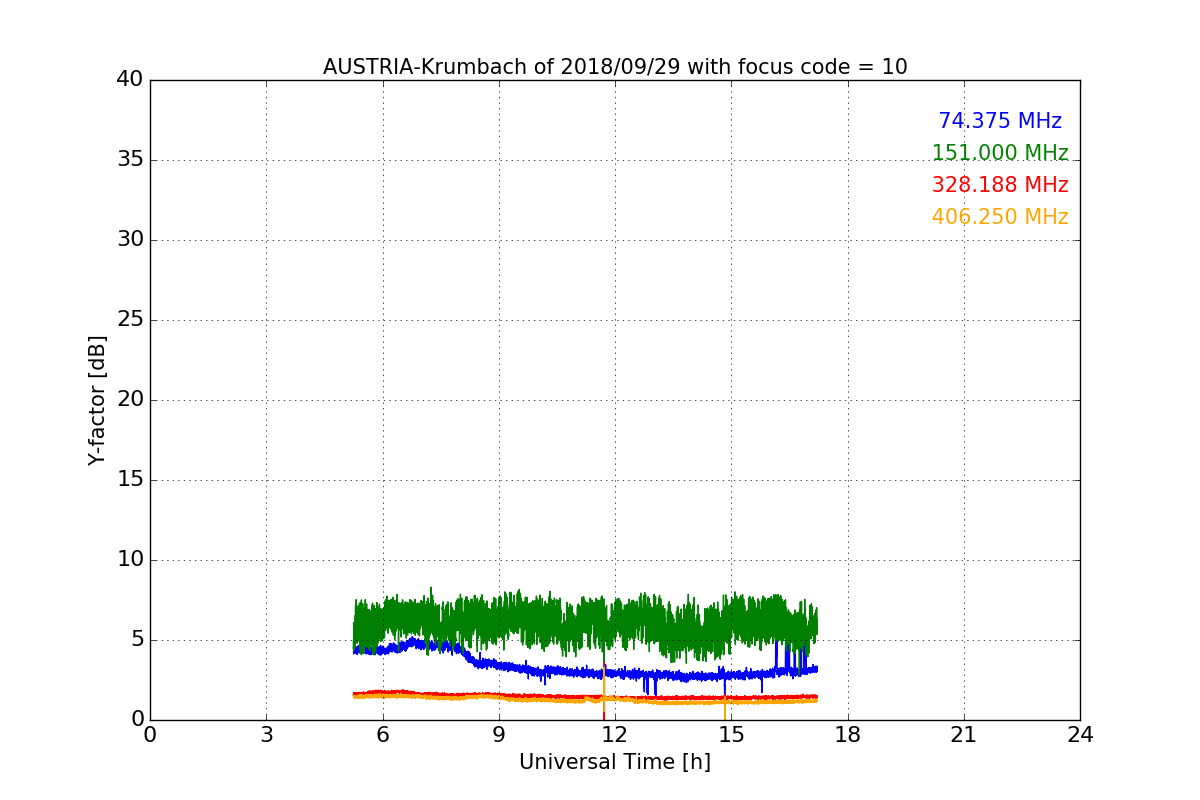Click the 'Universal Time [h]' axis label
The width and height of the screenshot is (1200, 800).
tap(615, 762)
